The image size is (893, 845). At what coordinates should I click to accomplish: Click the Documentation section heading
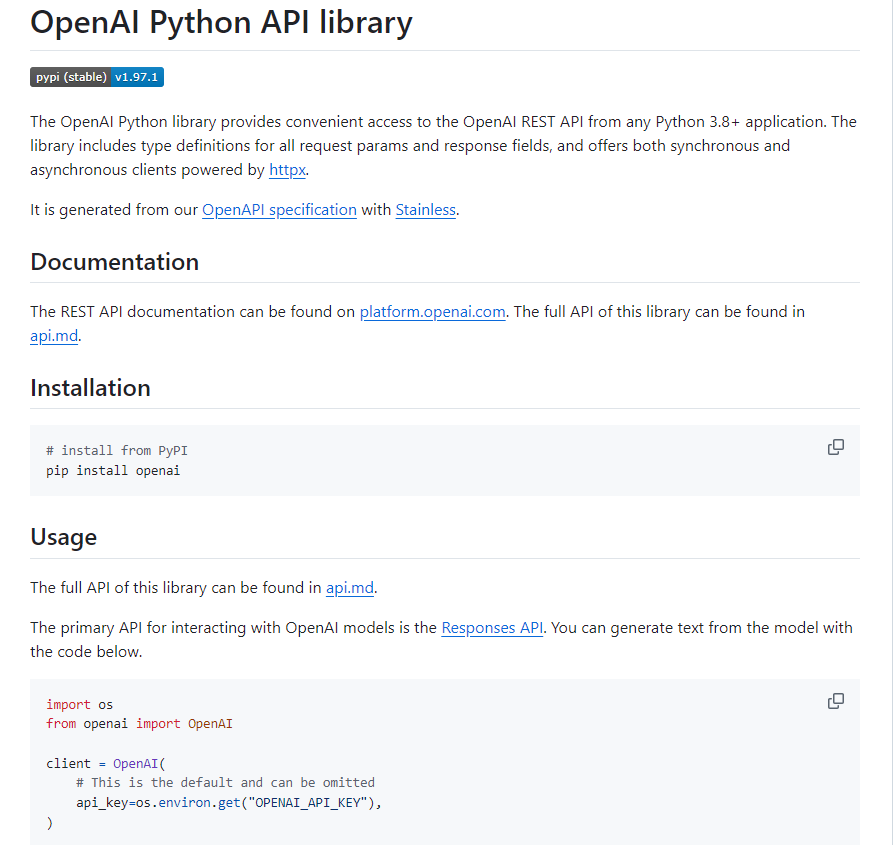point(115,261)
